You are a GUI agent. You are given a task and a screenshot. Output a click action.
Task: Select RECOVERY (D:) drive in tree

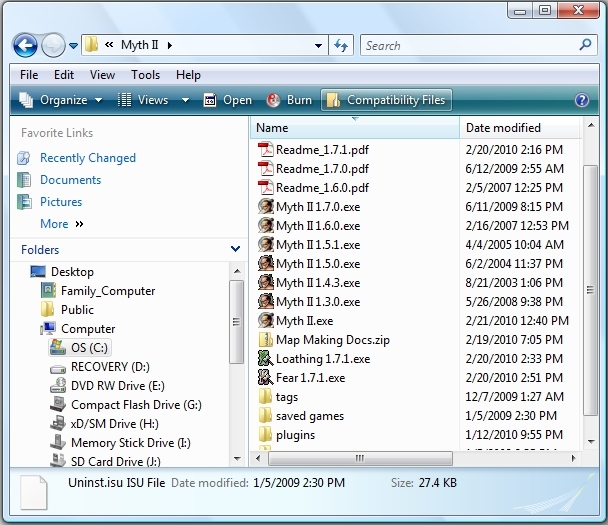pyautogui.click(x=110, y=367)
